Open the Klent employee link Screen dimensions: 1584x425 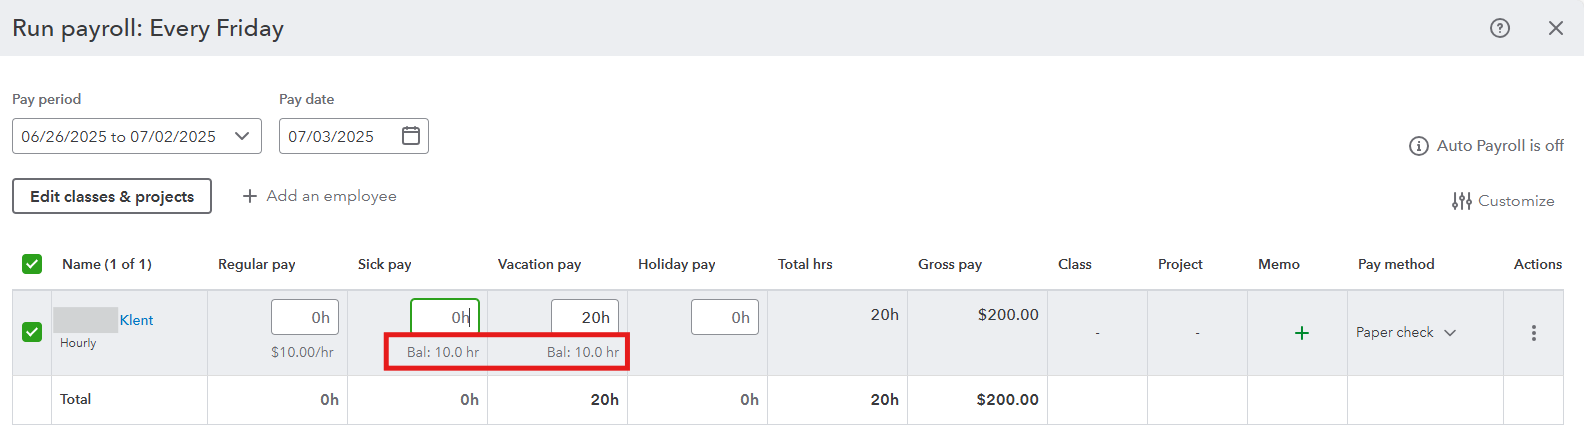(x=136, y=320)
